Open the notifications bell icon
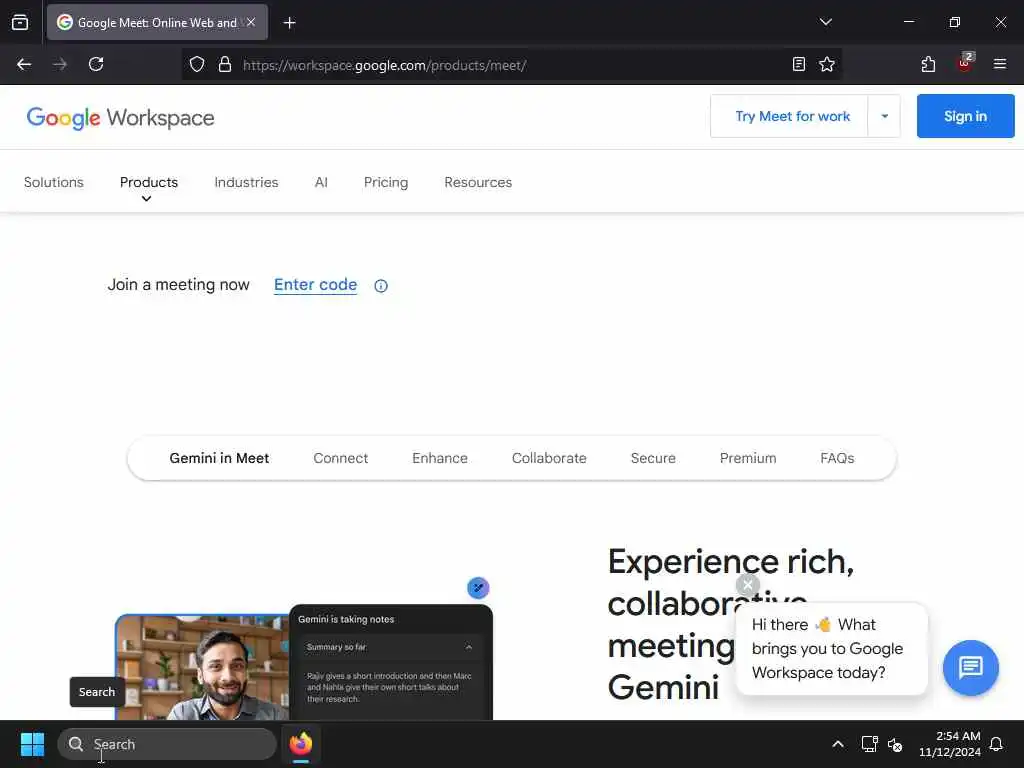 996,744
